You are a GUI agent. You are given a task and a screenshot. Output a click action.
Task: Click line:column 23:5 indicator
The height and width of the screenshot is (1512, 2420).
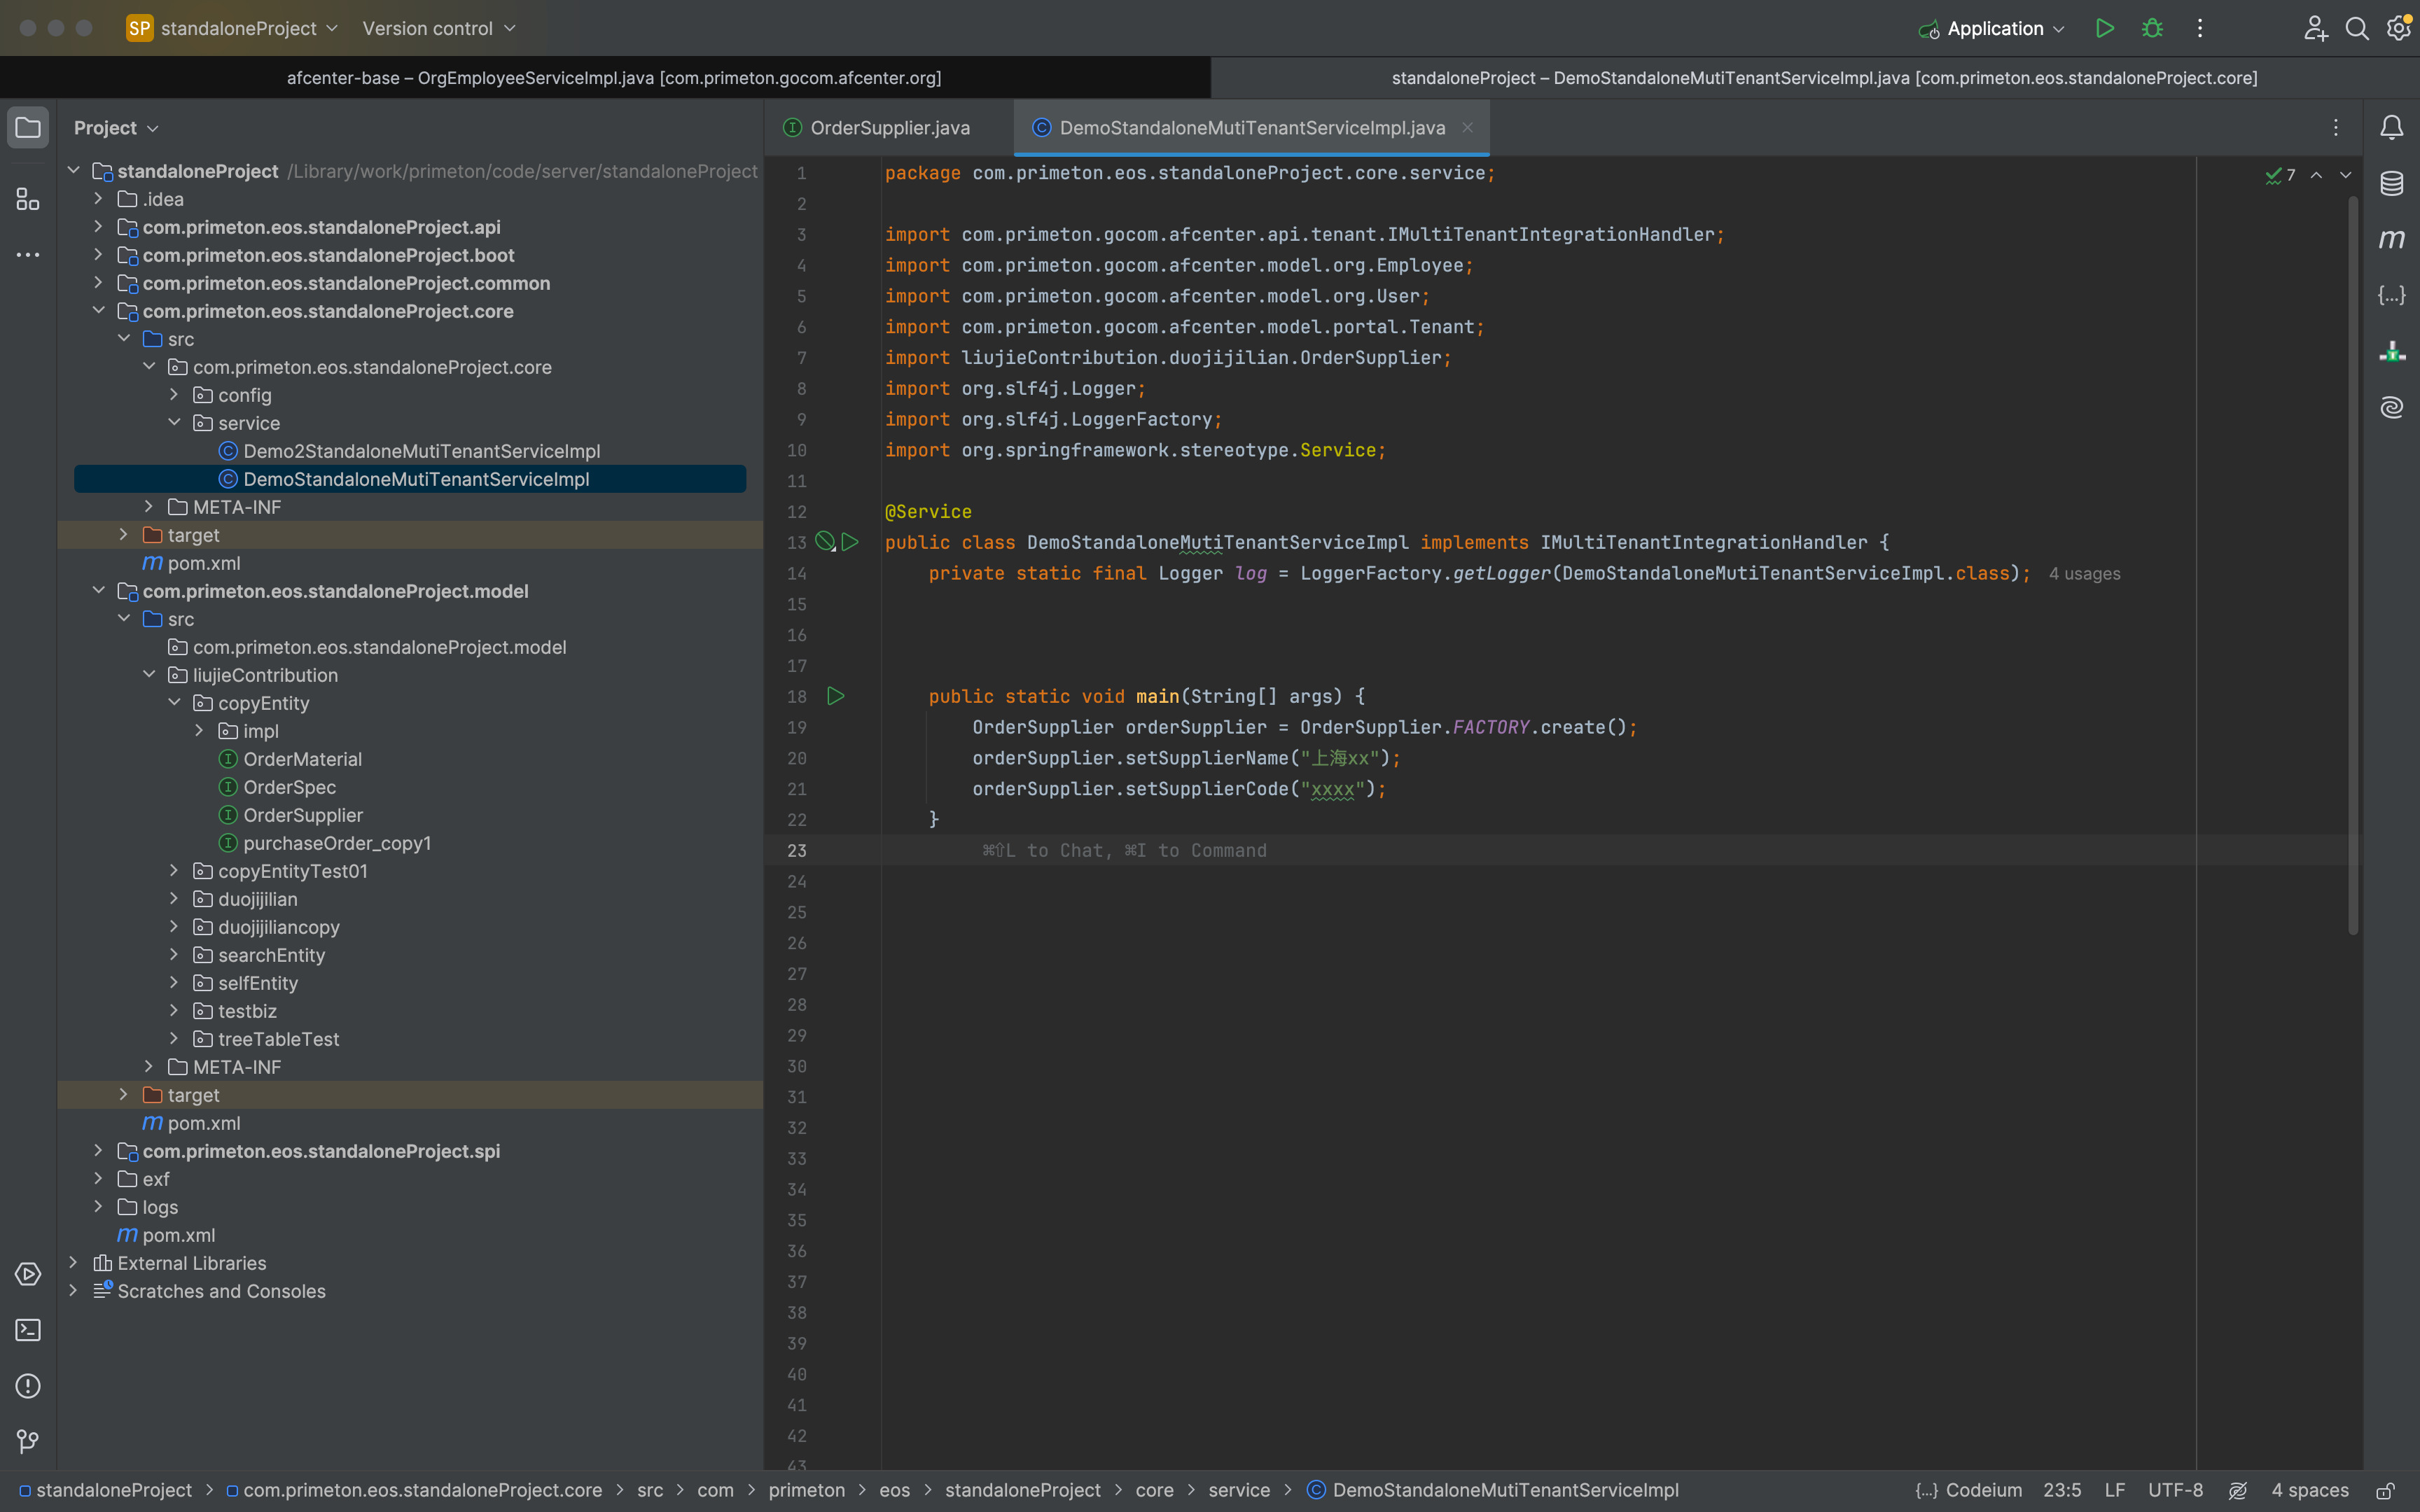(2062, 1491)
